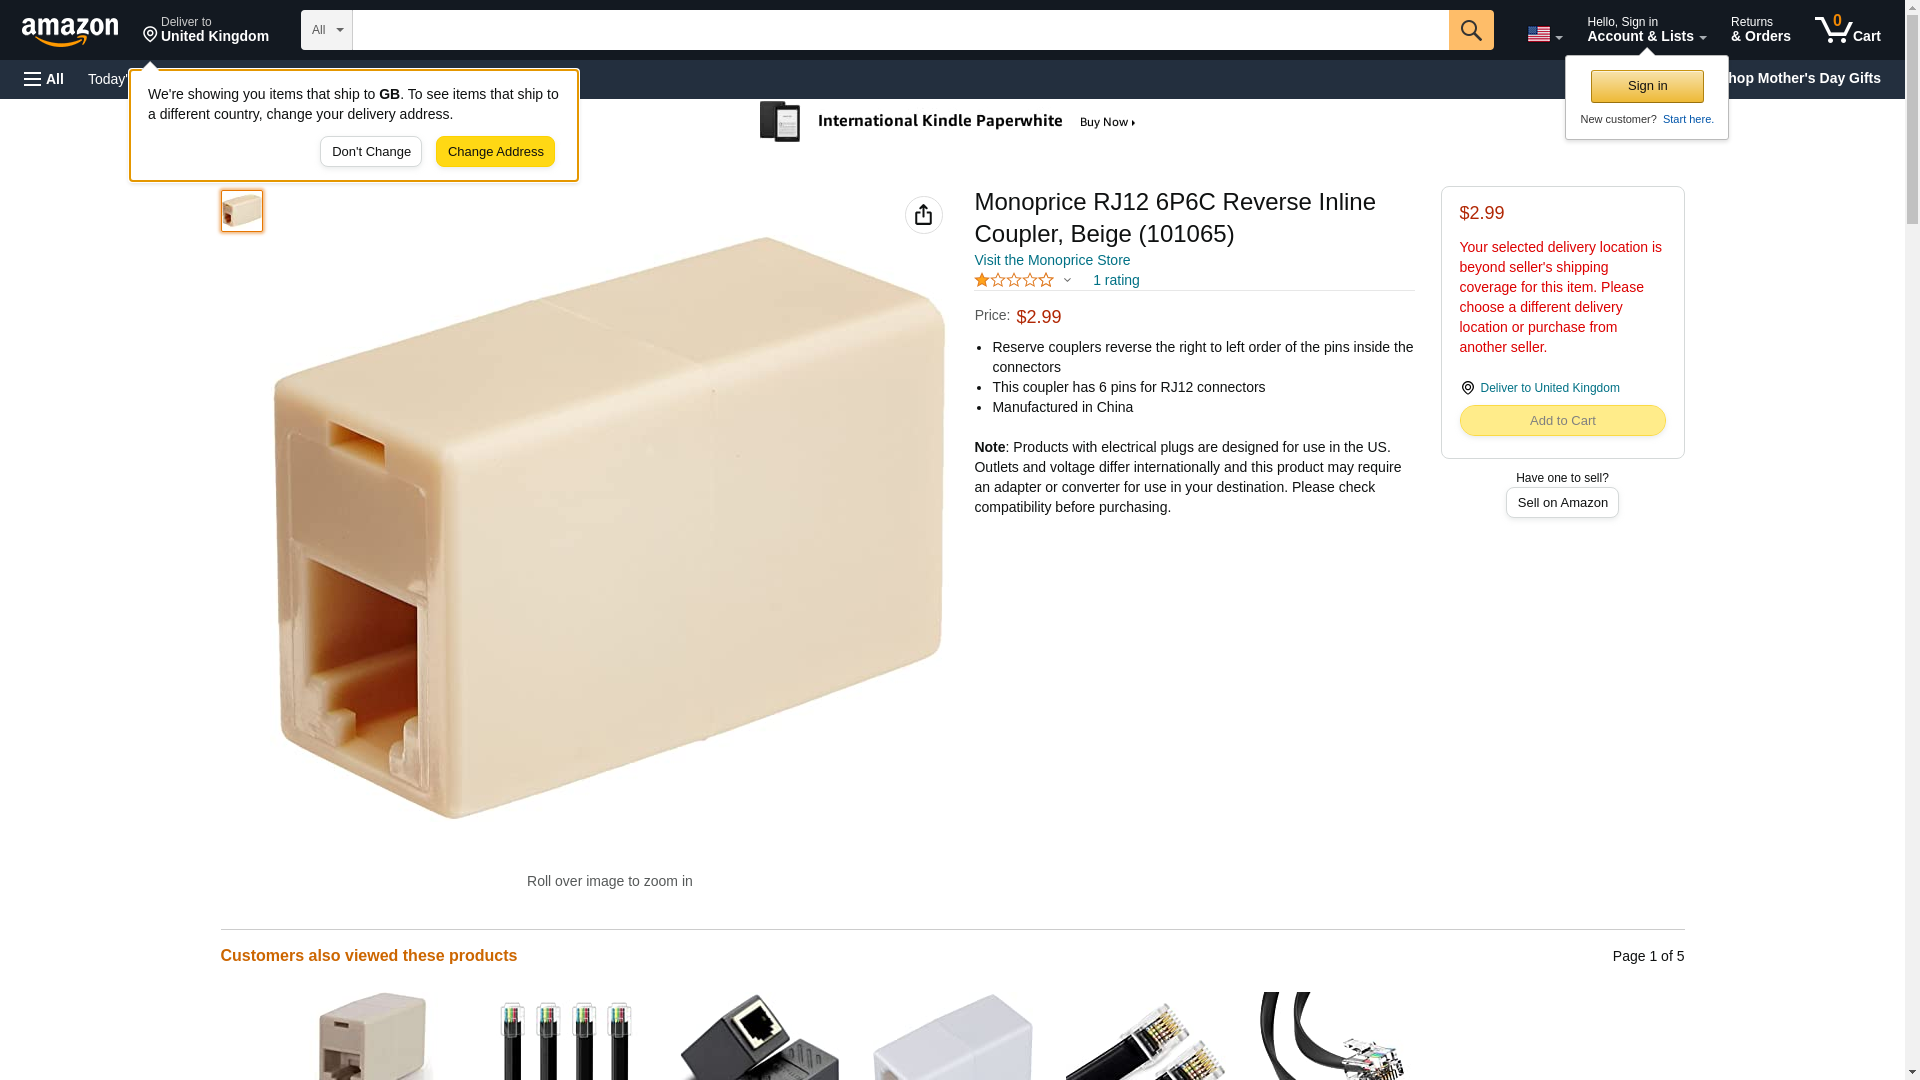Click the Amazon logo
The width and height of the screenshot is (1920, 1080).
coord(70,31)
